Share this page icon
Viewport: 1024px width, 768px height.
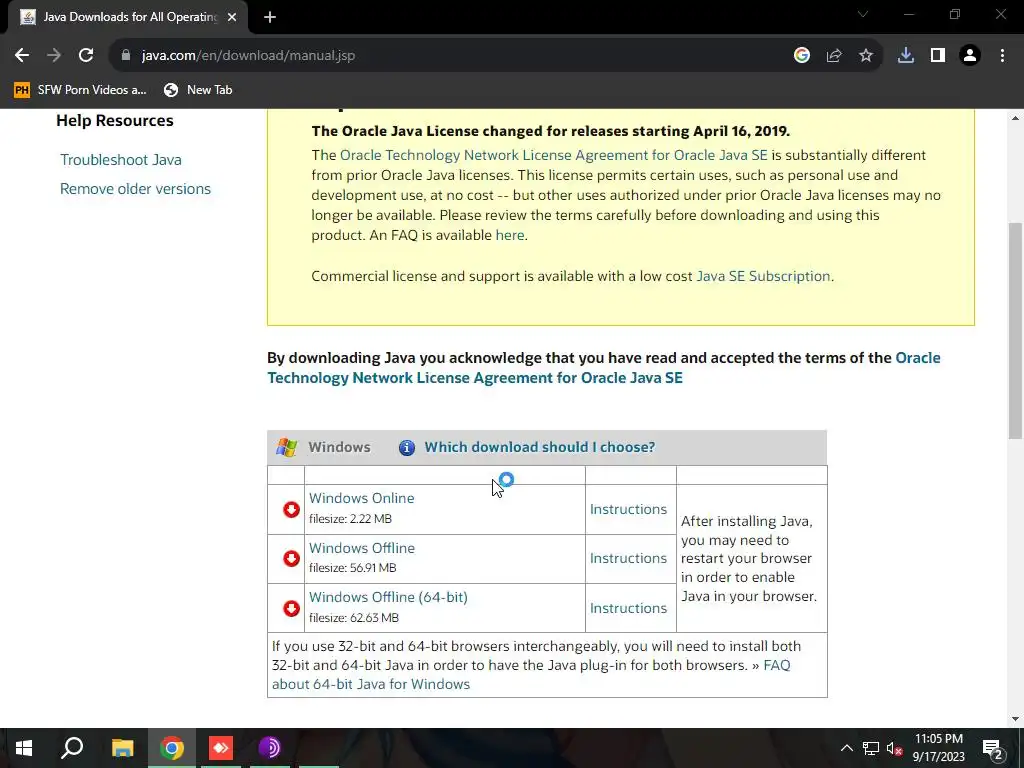point(834,56)
